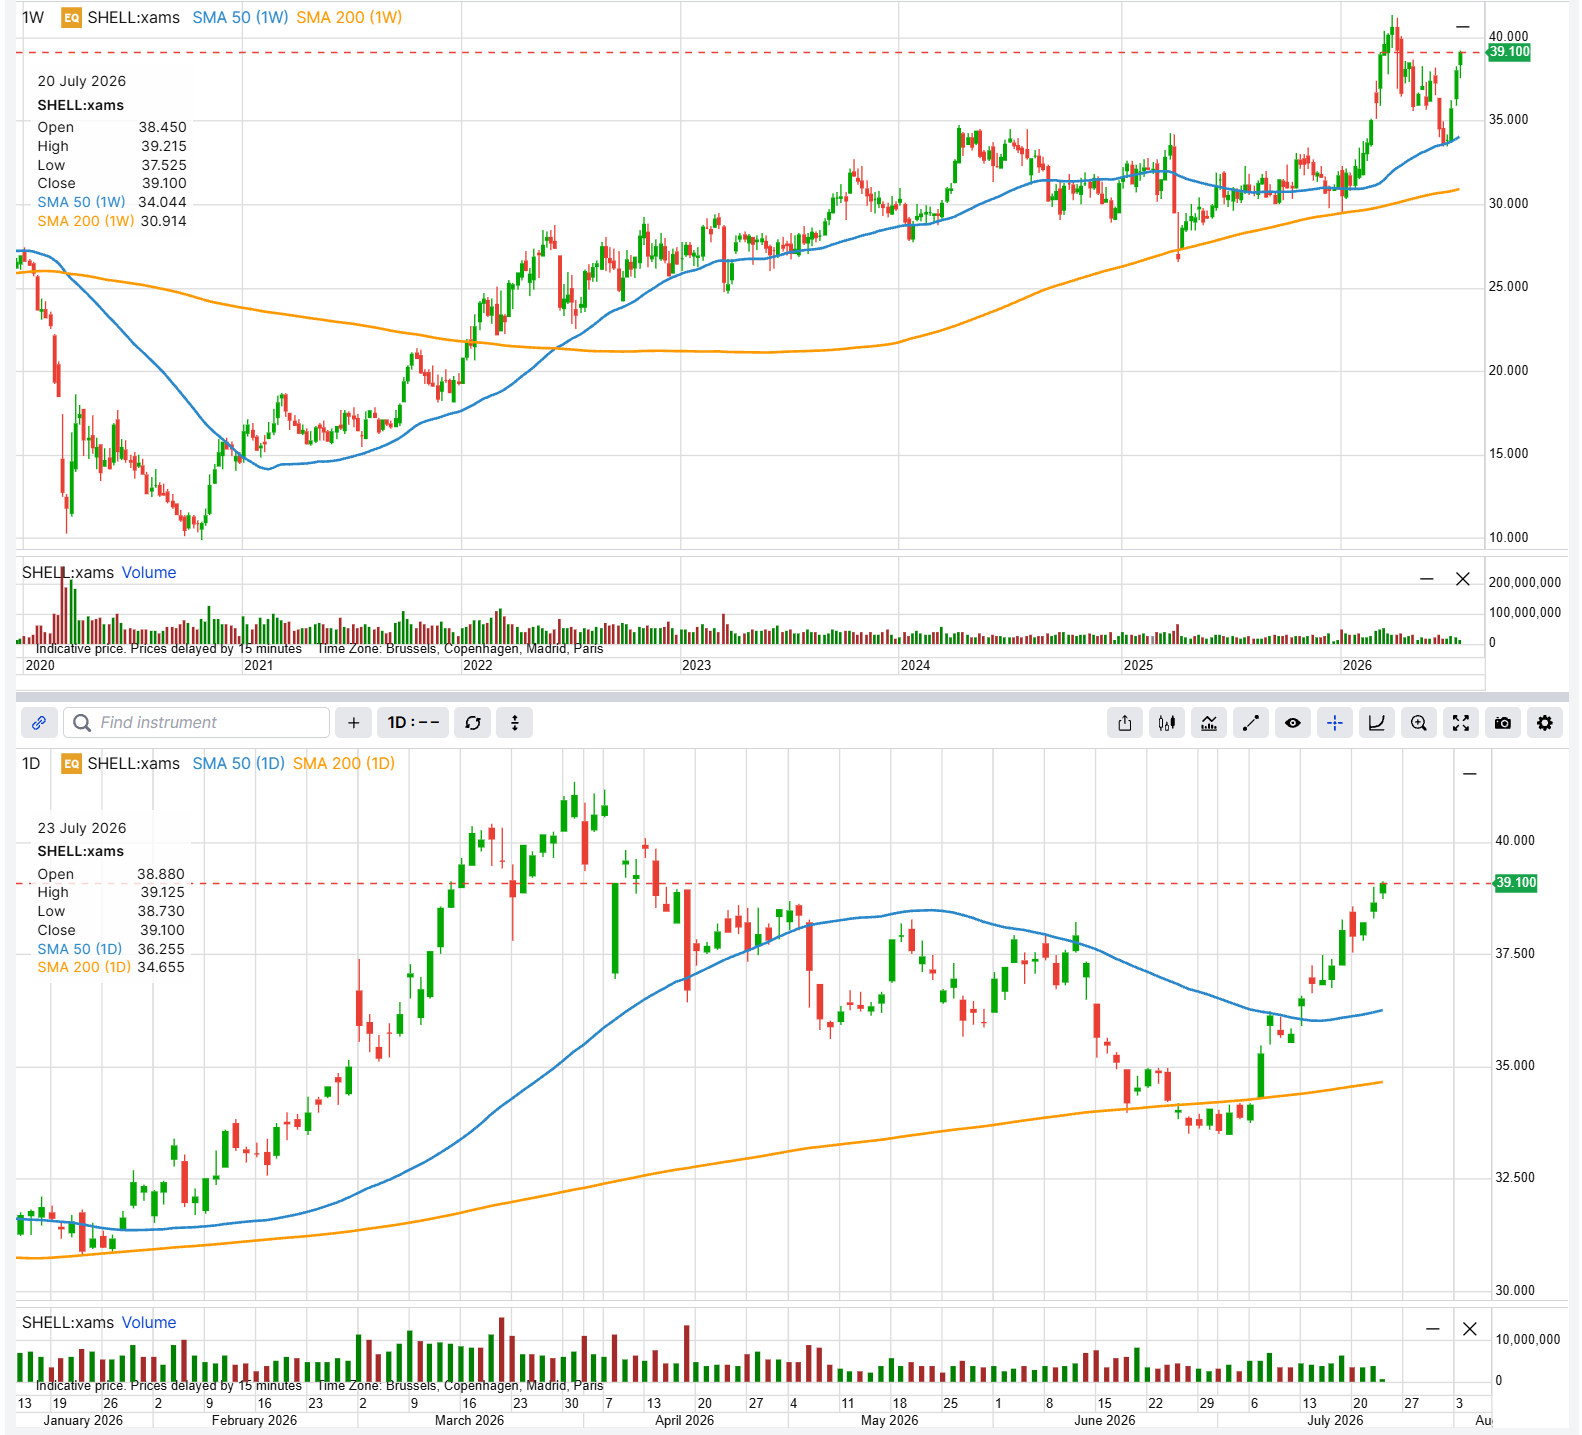Click daily High value 39.125
This screenshot has height=1435, width=1582.
[x=162, y=892]
